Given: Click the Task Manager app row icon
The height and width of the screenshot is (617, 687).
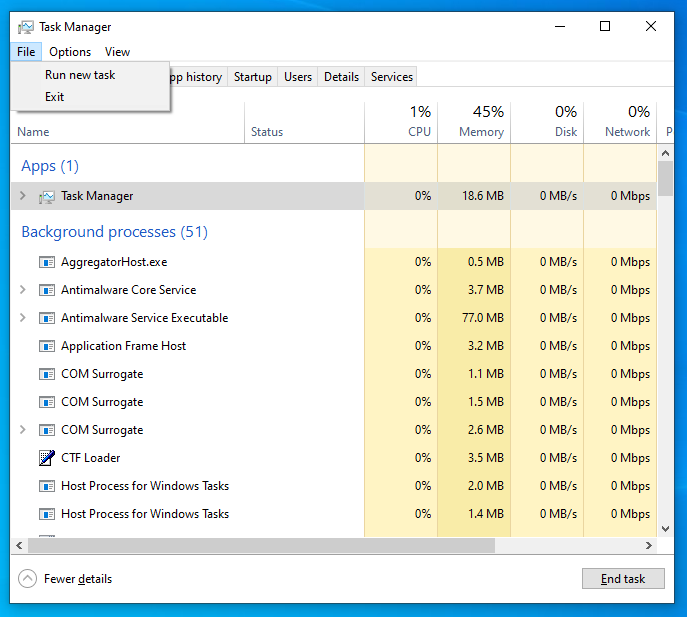Looking at the screenshot, I should (x=46, y=196).
